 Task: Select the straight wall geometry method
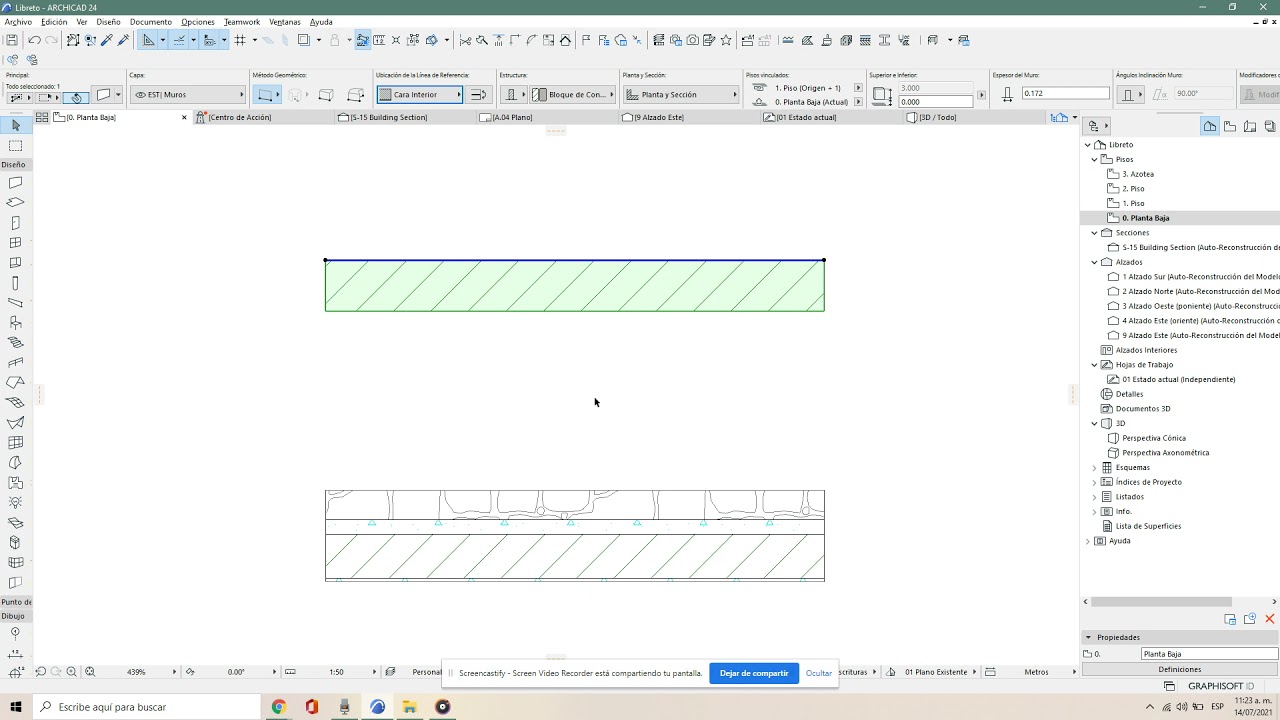click(x=265, y=95)
